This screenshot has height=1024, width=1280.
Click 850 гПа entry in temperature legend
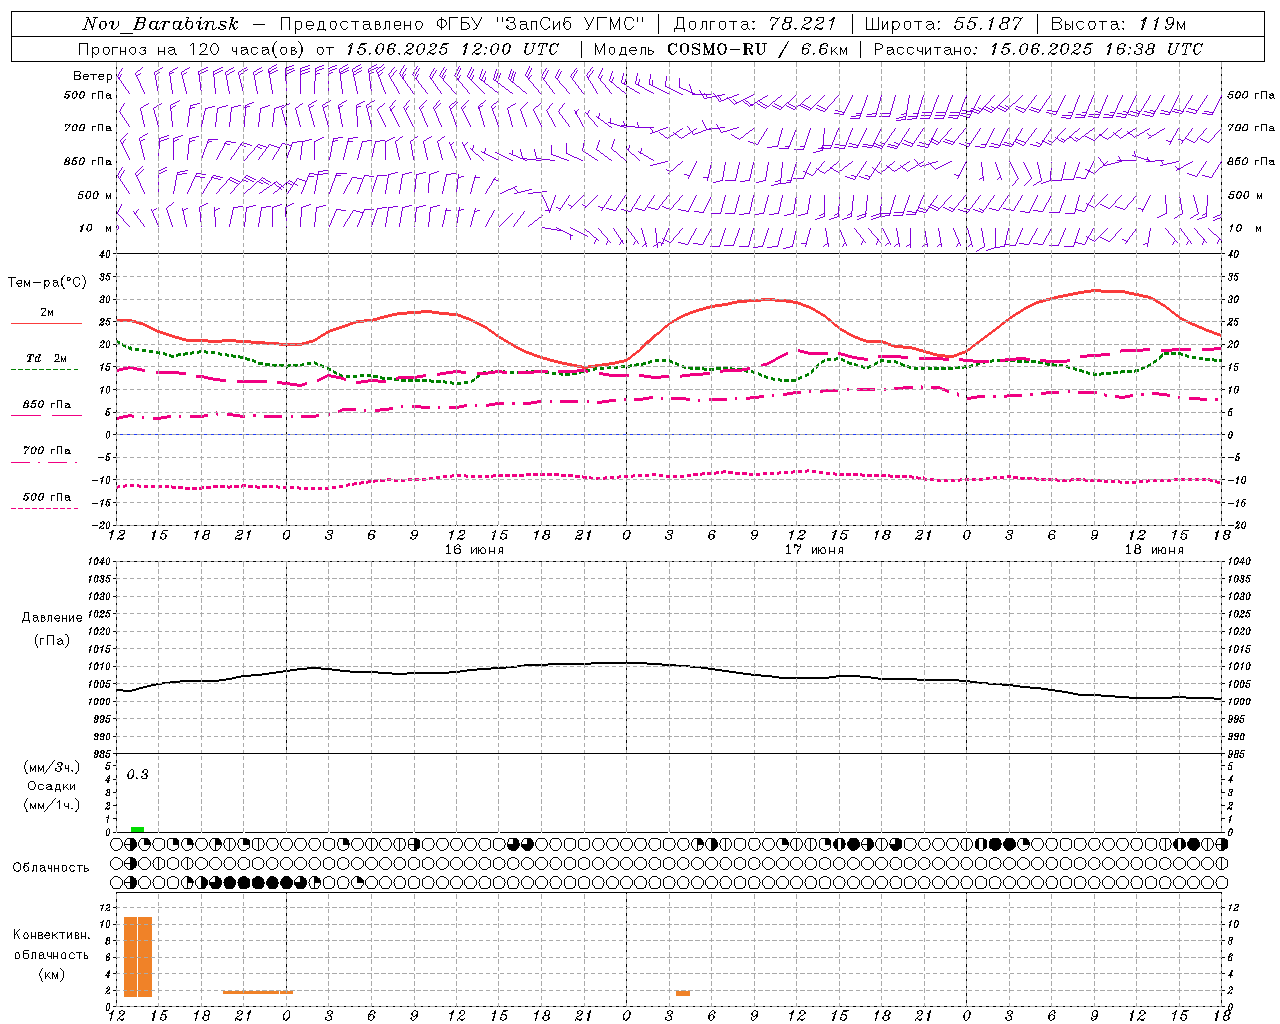pyautogui.click(x=47, y=404)
